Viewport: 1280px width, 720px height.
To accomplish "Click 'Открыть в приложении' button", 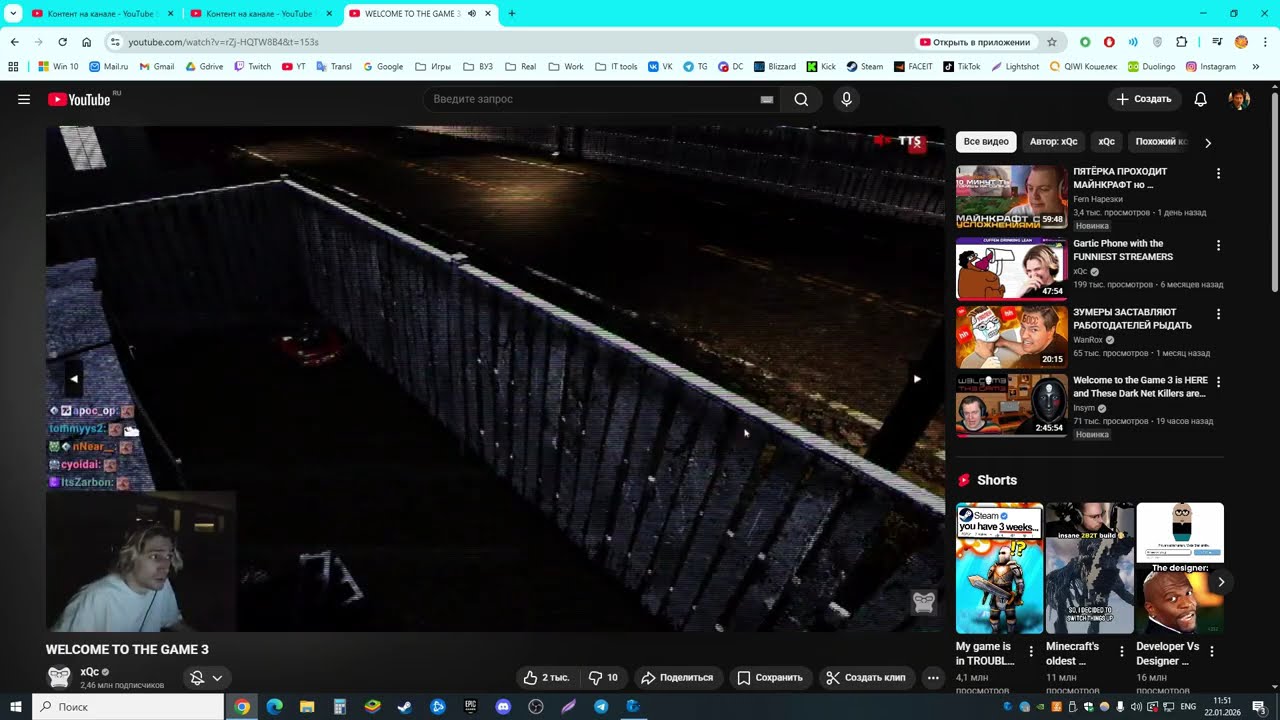I will (x=974, y=42).
